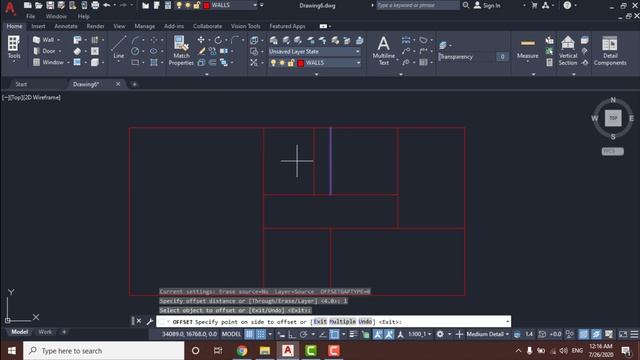Click the Save icon in quick access toolbar
Image resolution: width=640 pixels, height=360 pixels.
coord(50,5)
